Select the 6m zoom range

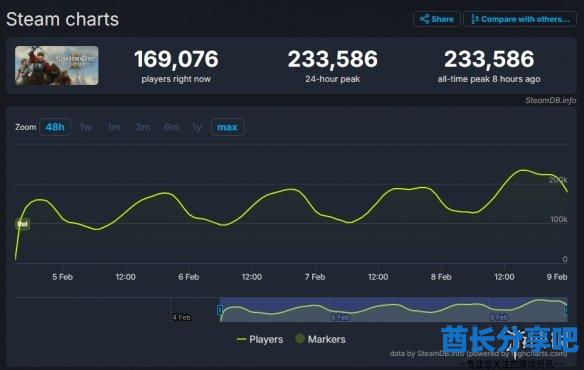[171, 127]
